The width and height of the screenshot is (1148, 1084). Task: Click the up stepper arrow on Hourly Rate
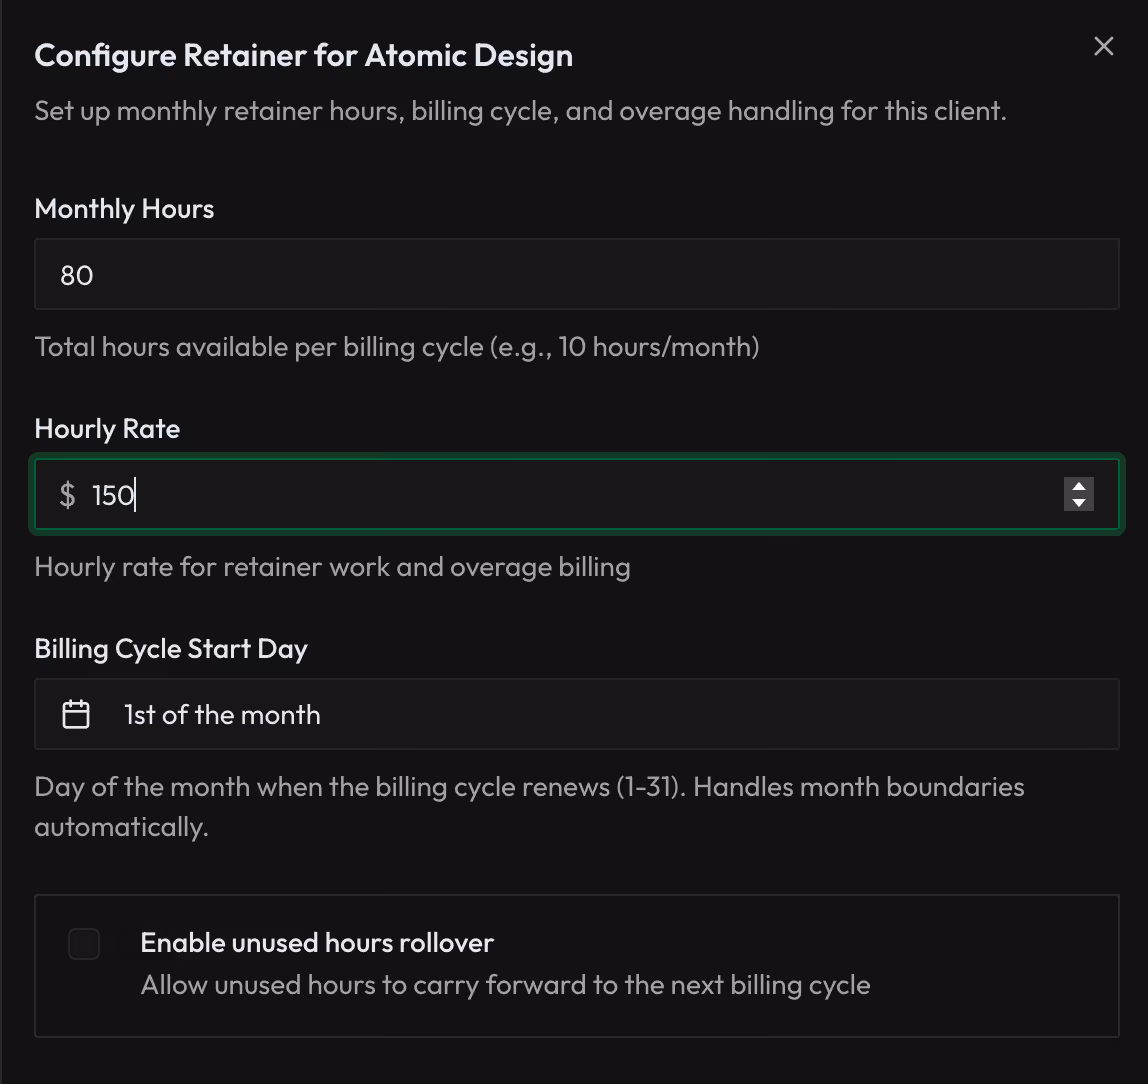tap(1079, 486)
